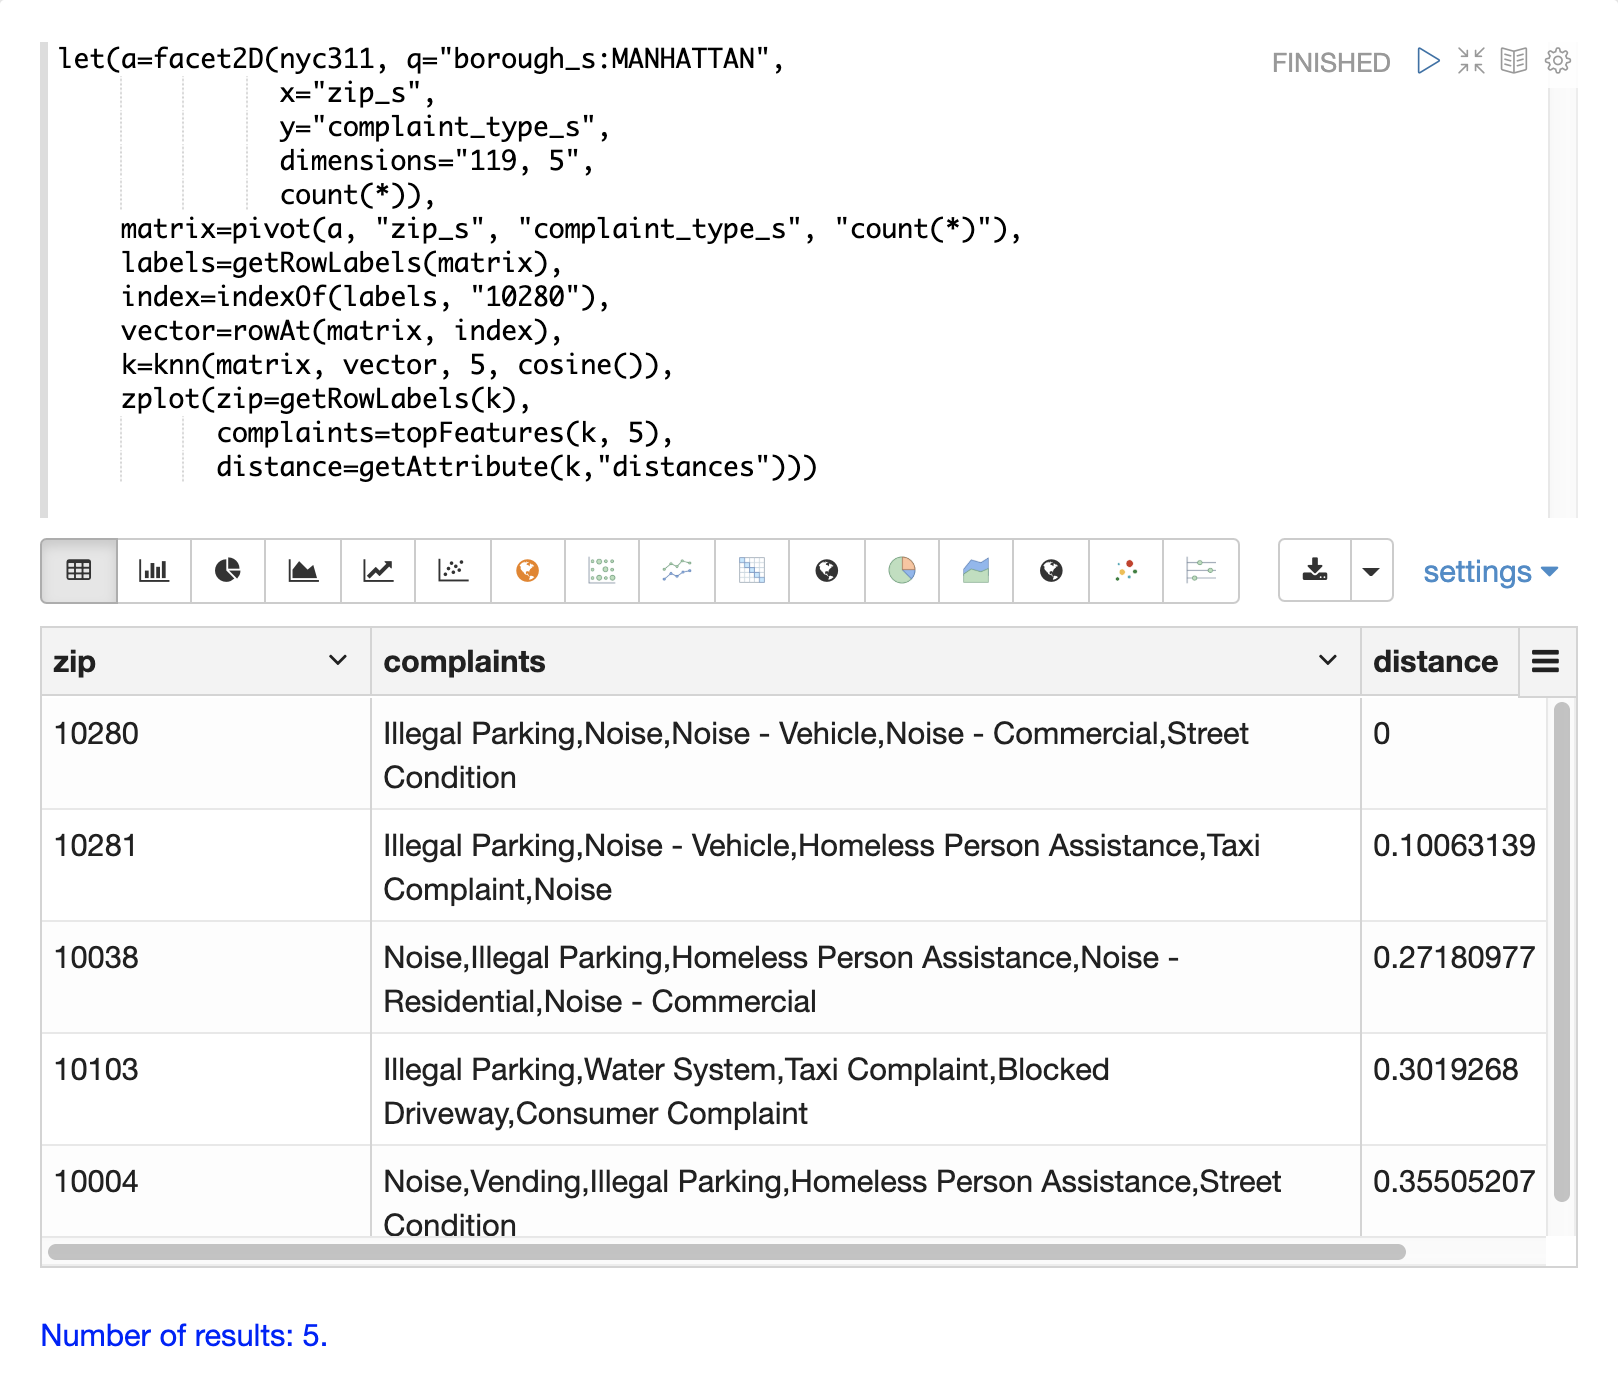Image resolution: width=1618 pixels, height=1374 pixels.
Task: Click the orange globe map icon
Action: 527,571
